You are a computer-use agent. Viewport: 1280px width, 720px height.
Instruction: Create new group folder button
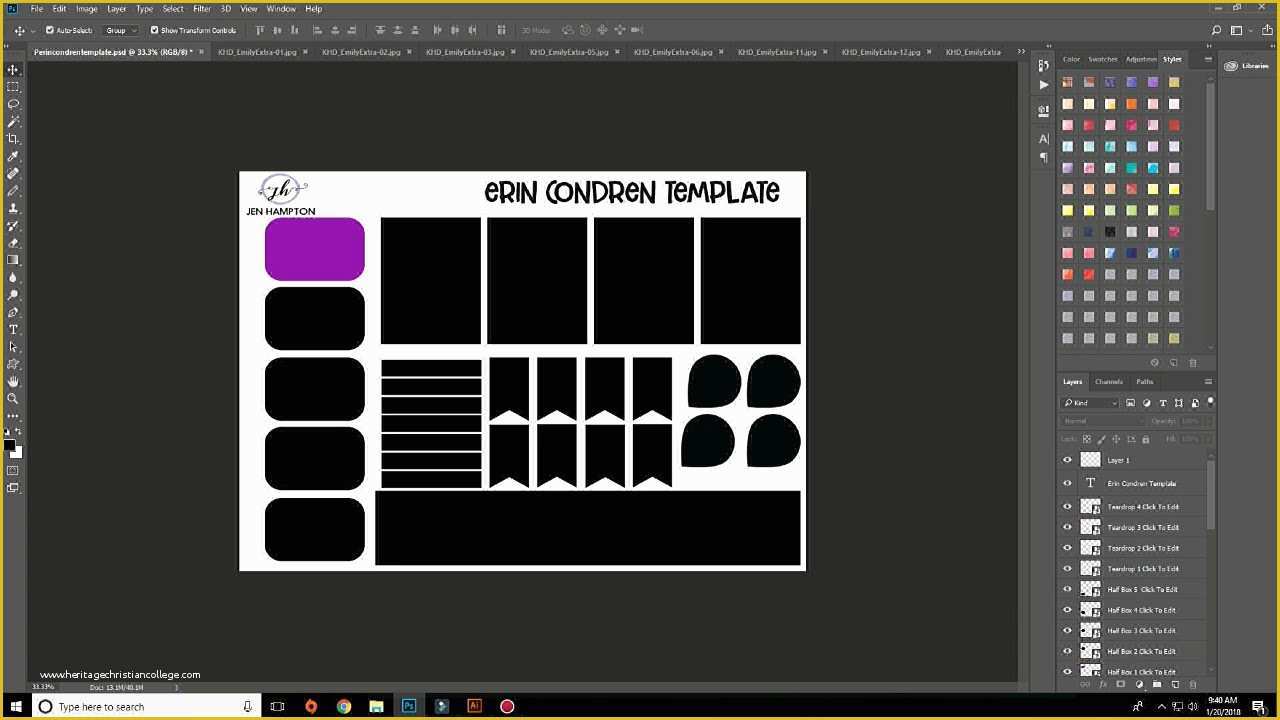pos(1157,685)
